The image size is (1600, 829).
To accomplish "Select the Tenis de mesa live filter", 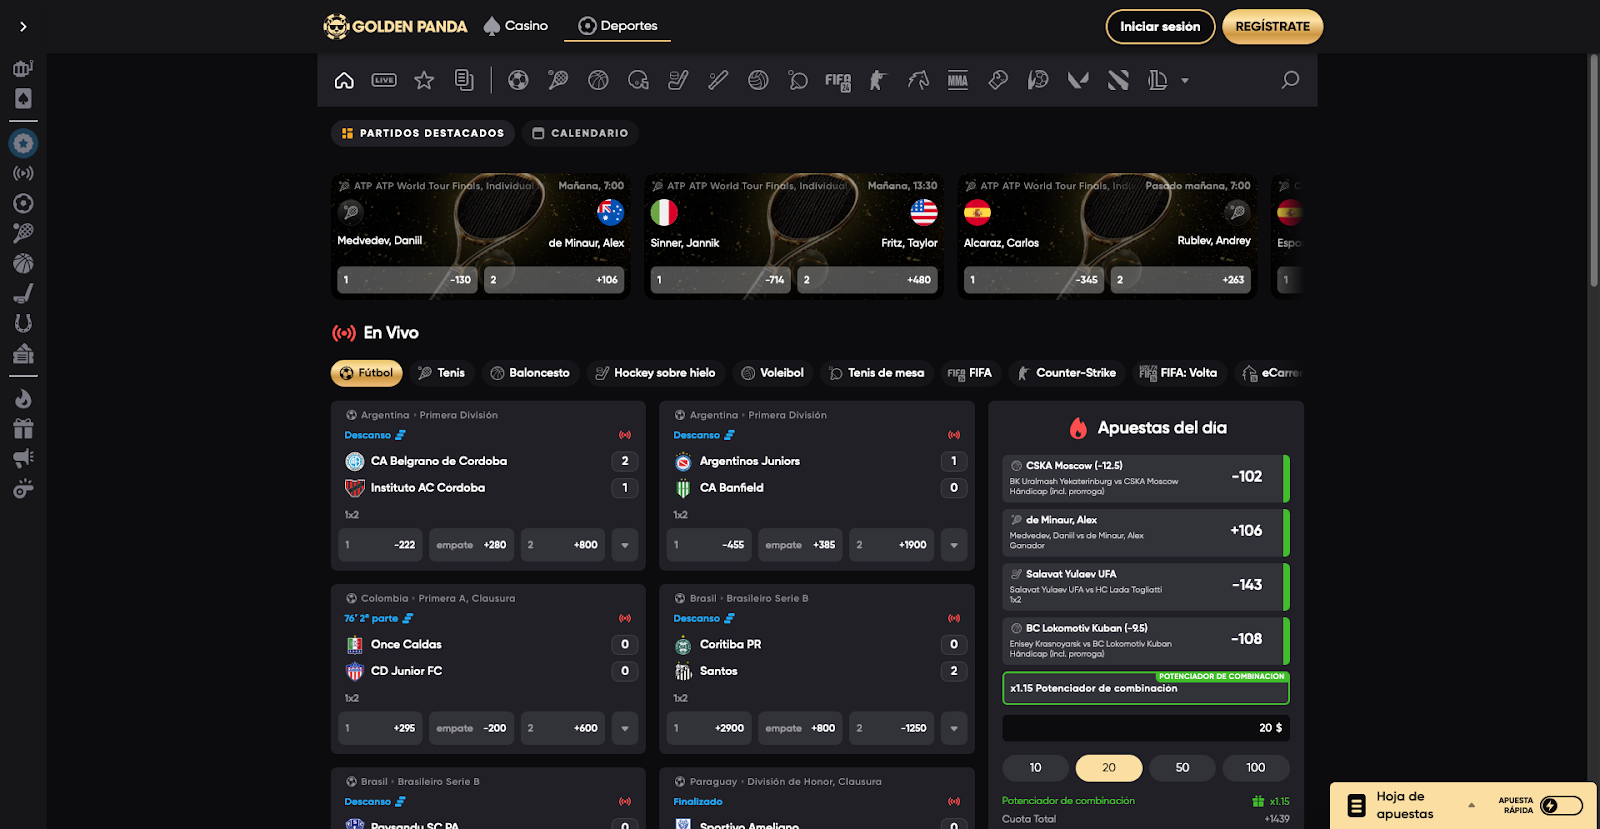I will coord(877,373).
